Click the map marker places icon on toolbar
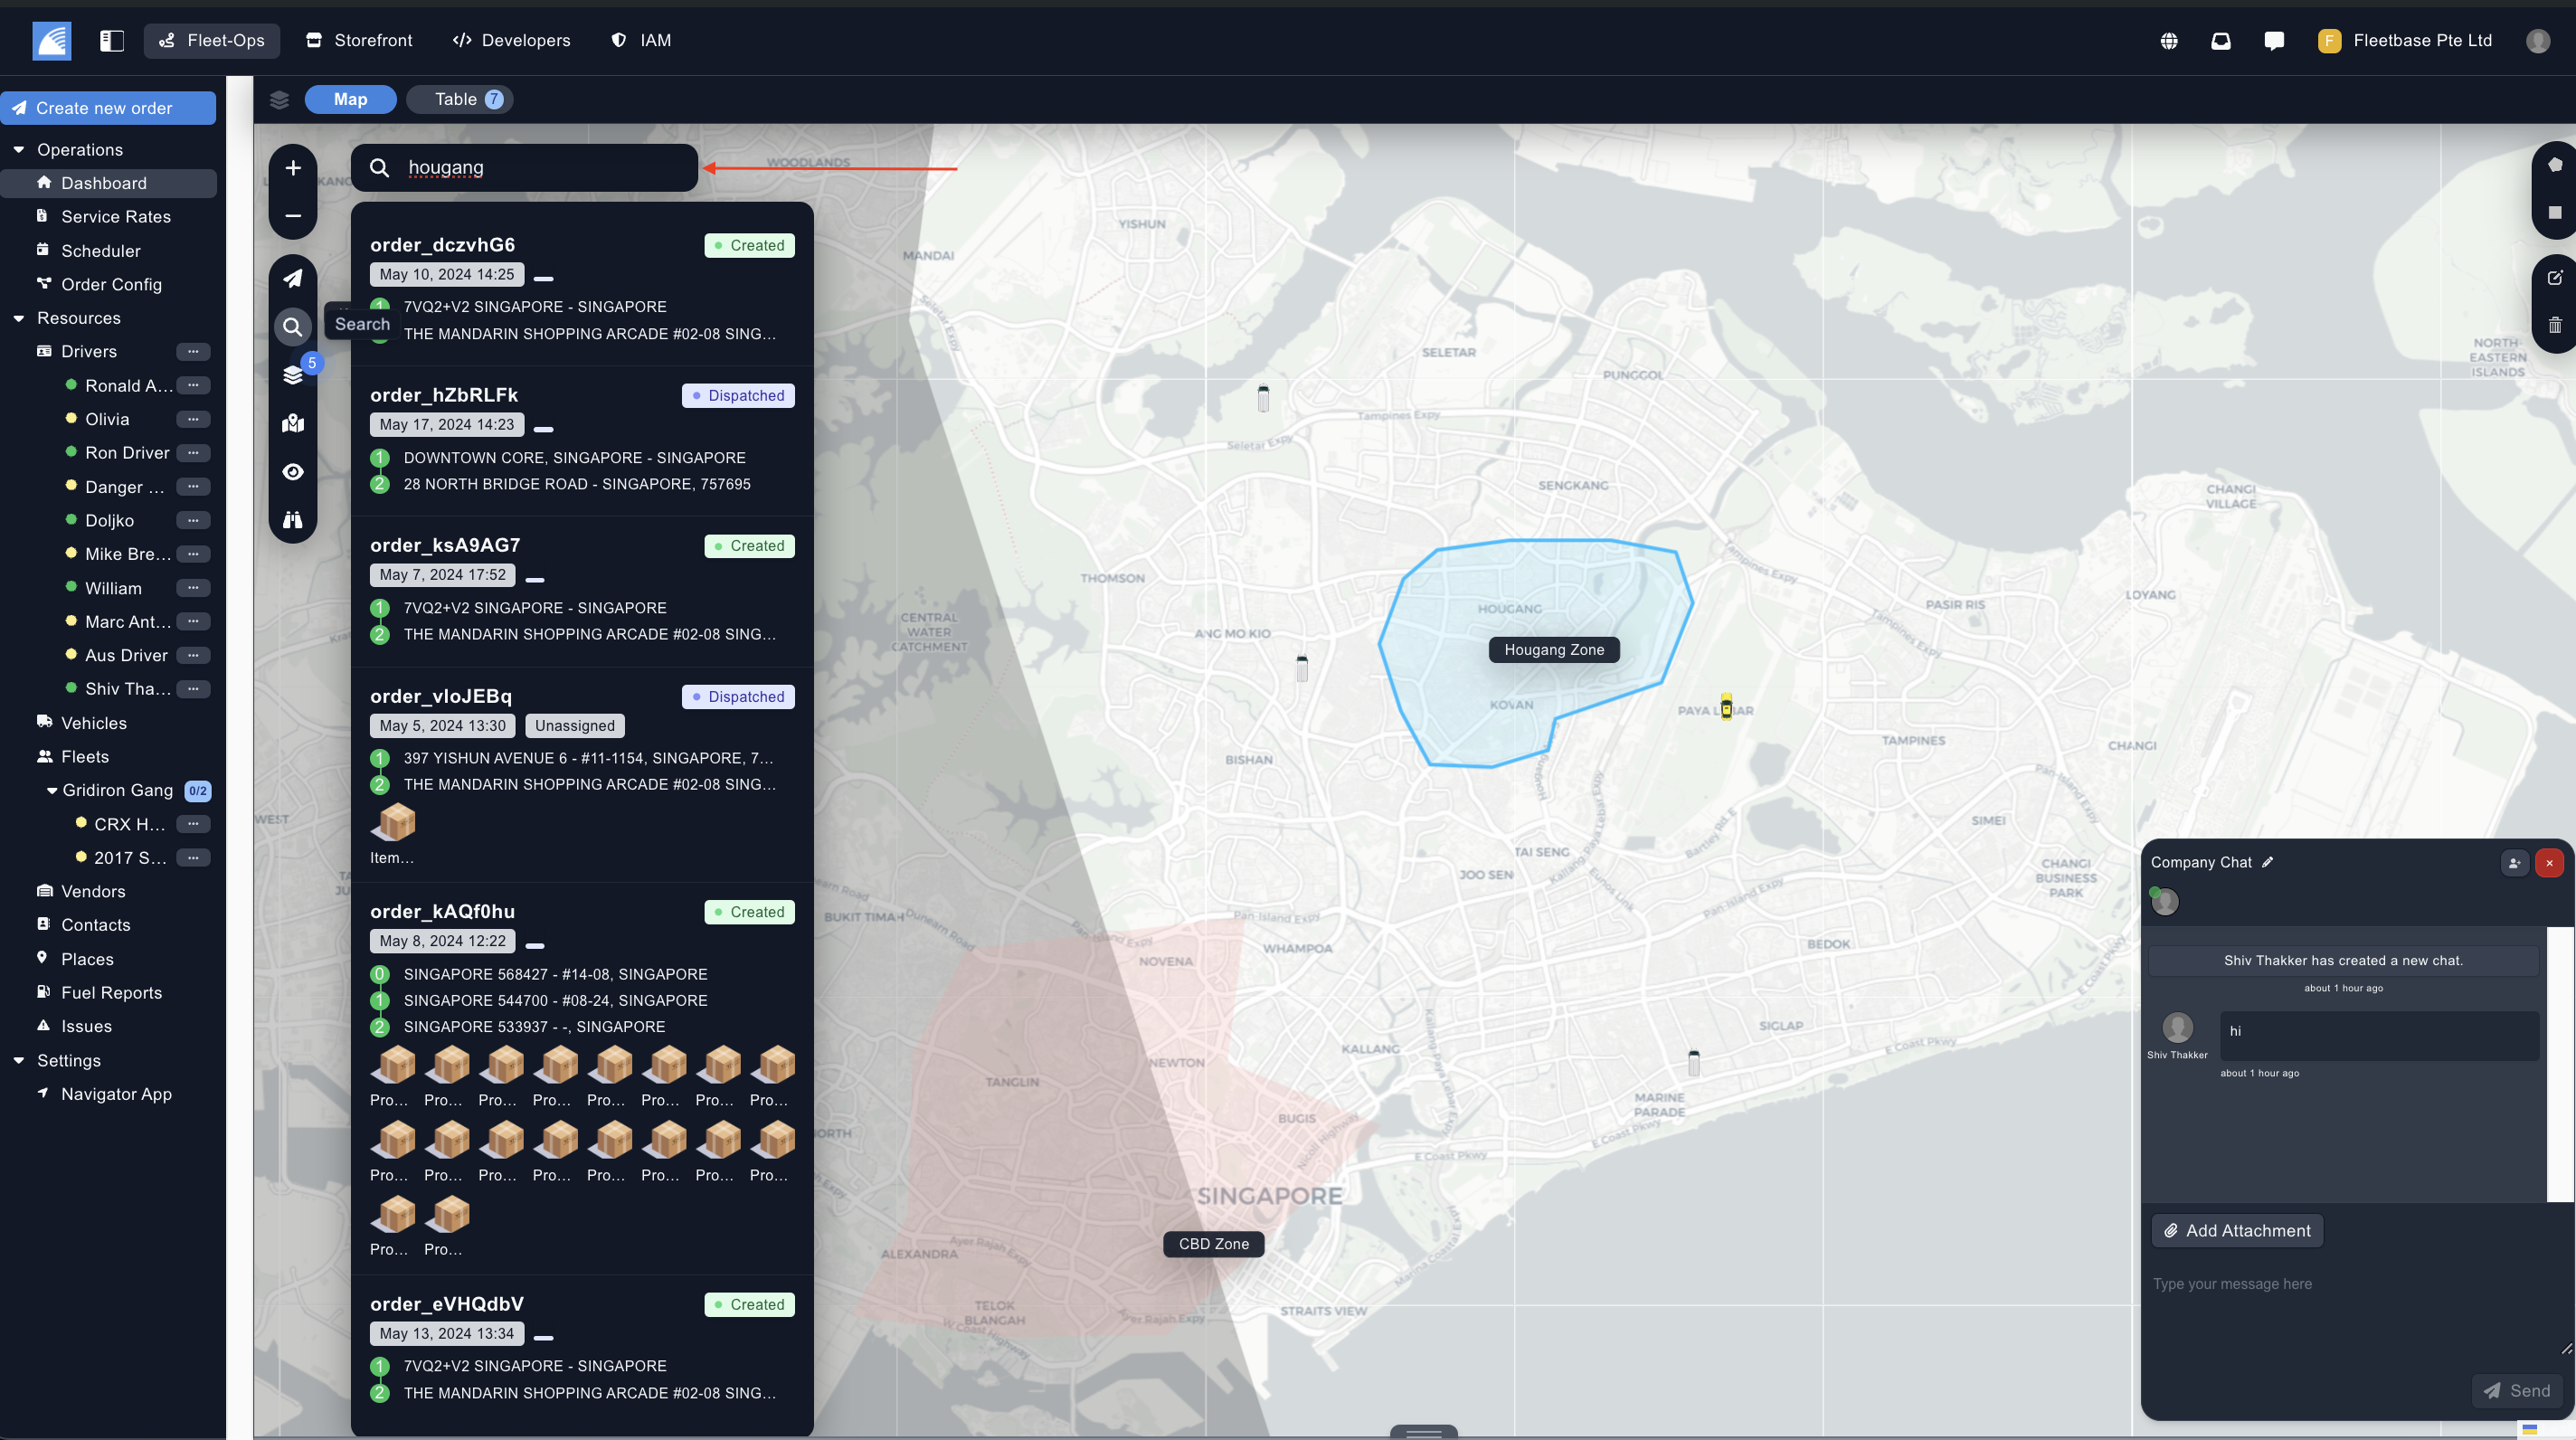2576x1440 pixels. click(x=293, y=423)
